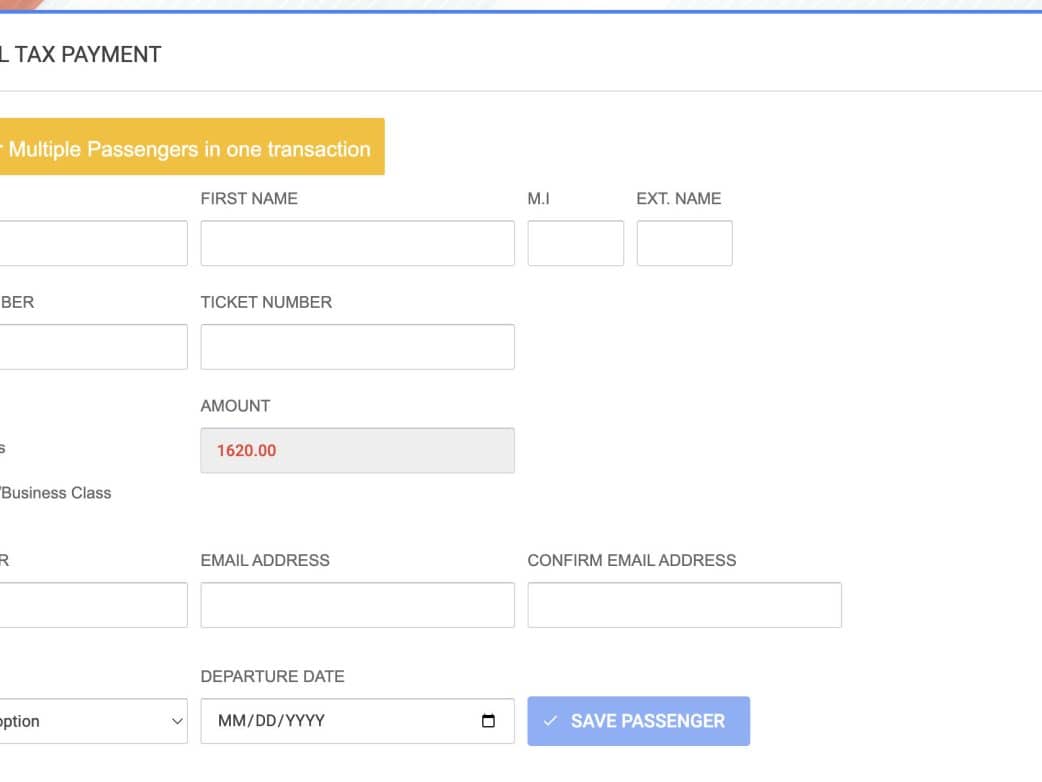Click the Multiple Passengers in one transaction button

coord(190,149)
